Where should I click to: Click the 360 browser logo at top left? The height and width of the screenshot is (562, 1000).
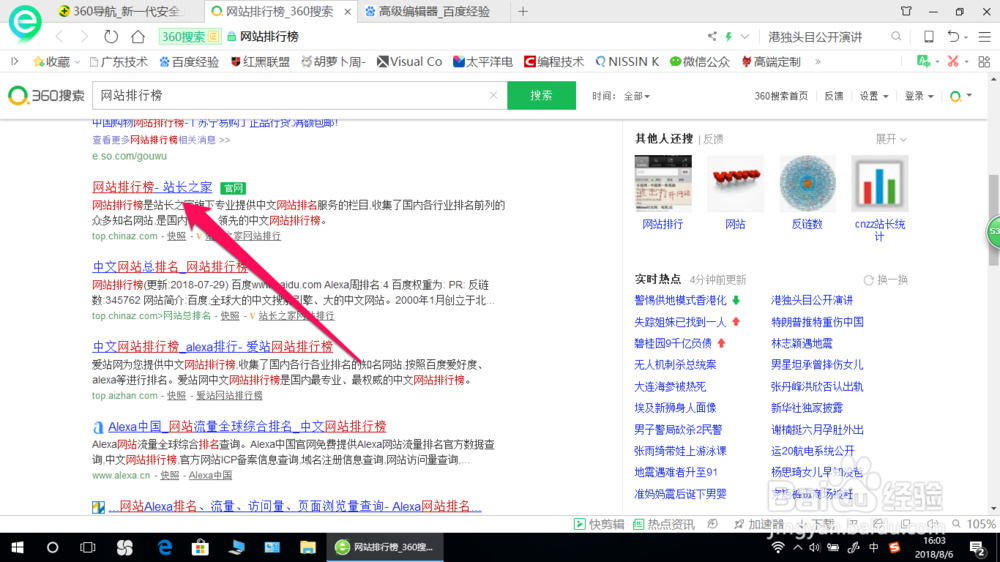point(25,23)
